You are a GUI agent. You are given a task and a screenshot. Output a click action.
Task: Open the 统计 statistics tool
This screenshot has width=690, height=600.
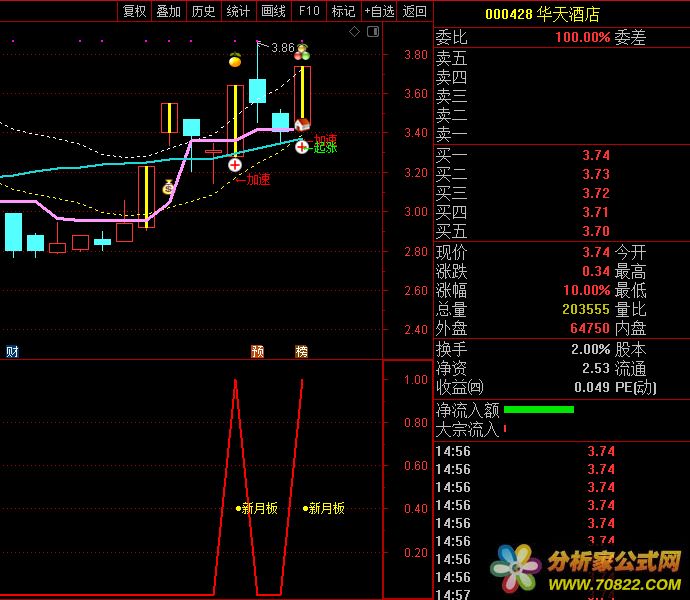pos(238,11)
